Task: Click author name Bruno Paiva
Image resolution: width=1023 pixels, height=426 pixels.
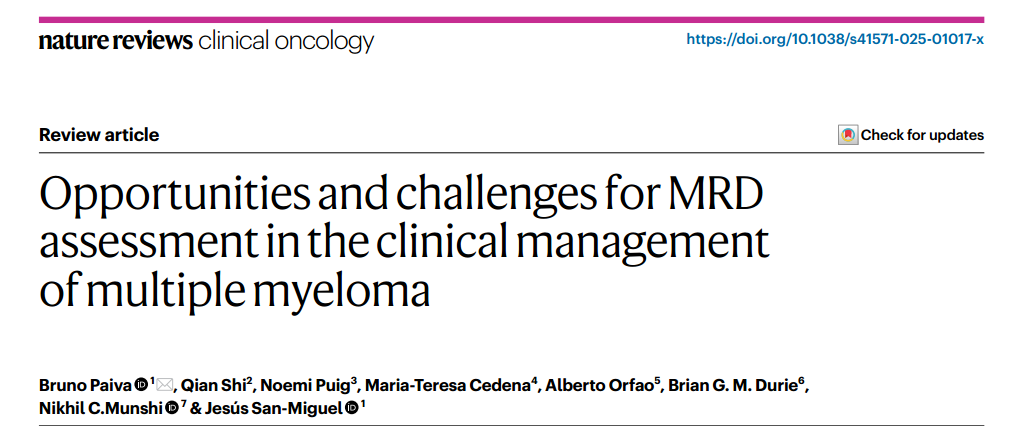Action: coord(86,386)
